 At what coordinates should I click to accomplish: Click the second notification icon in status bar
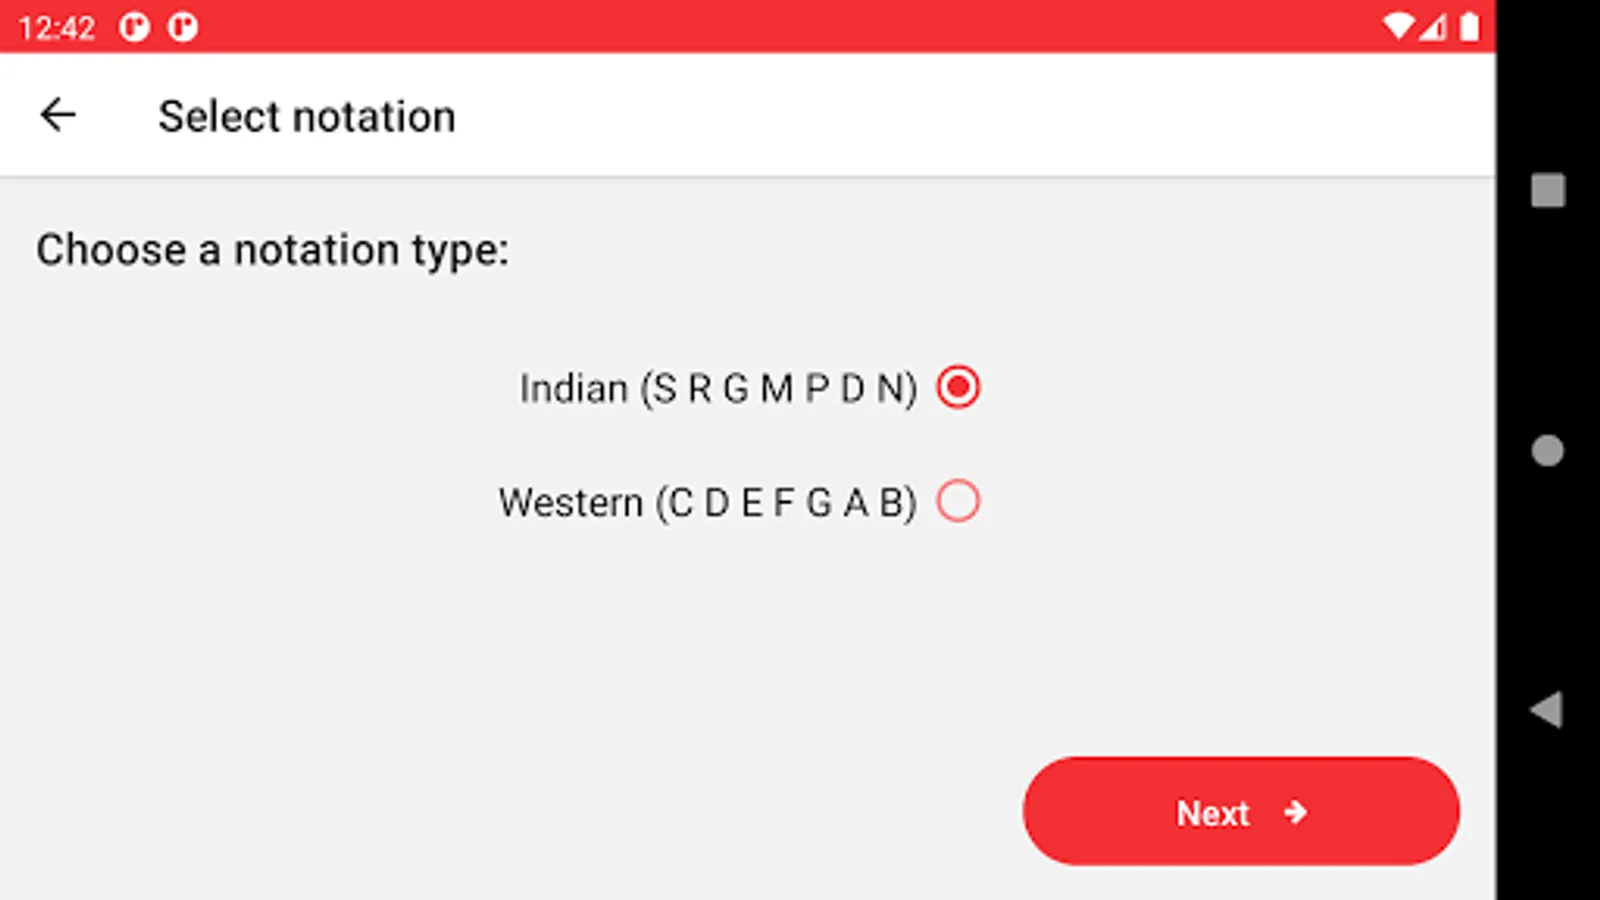pos(182,27)
